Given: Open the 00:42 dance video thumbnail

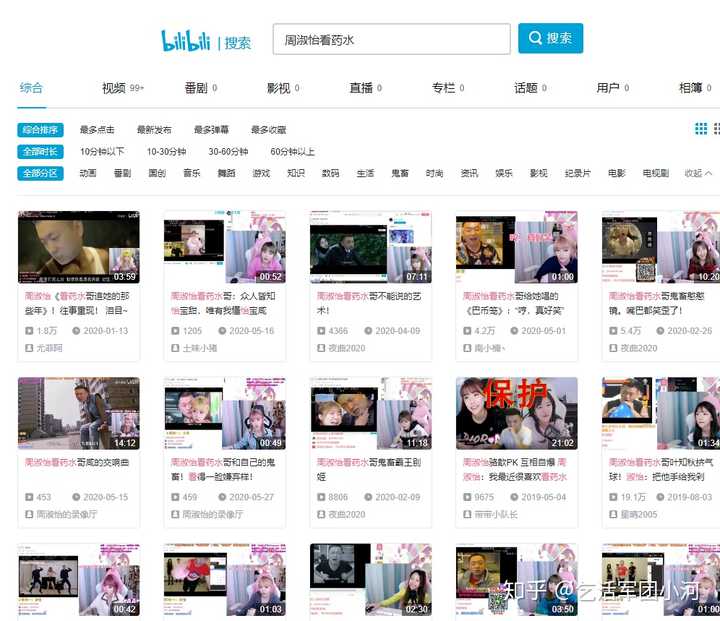Looking at the screenshot, I should [x=79, y=580].
